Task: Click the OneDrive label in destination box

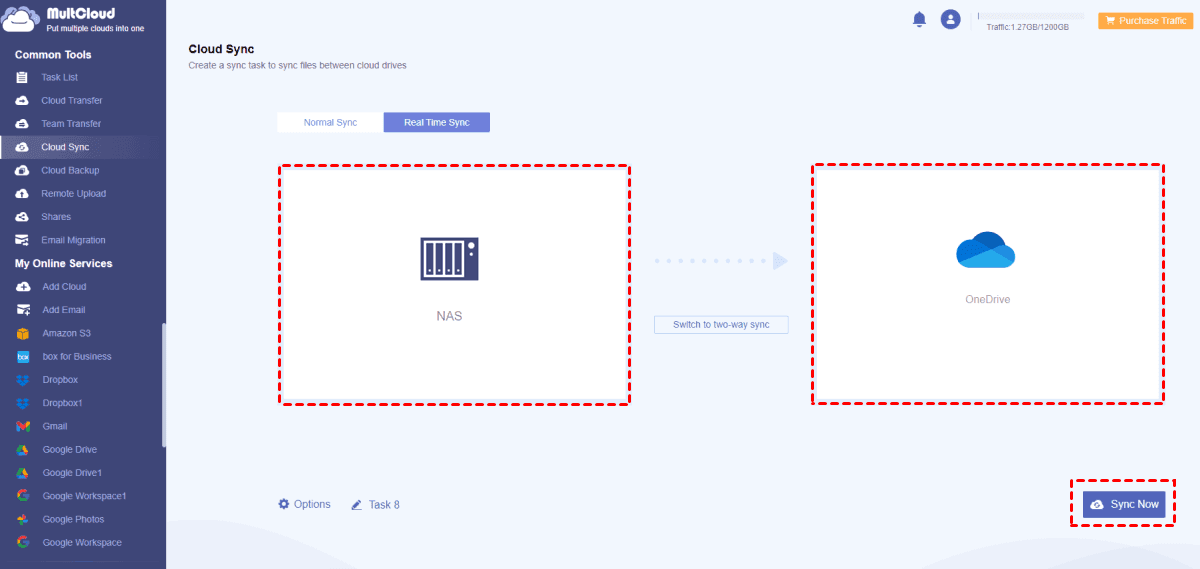Action: point(988,299)
